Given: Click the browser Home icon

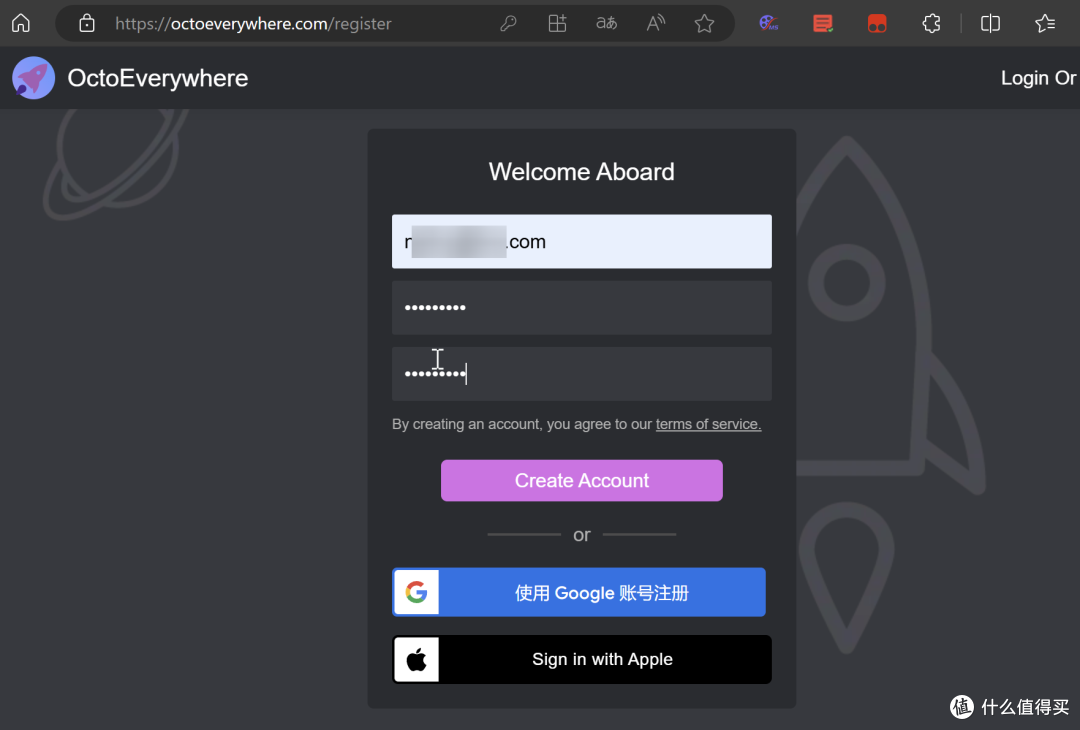Looking at the screenshot, I should pos(21,23).
